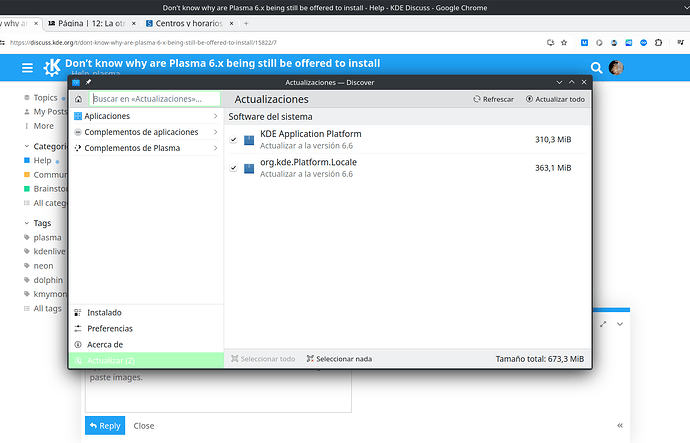Collapse the Categories section in Discuss sidebar
Screen dimensions: 690x443
point(46,146)
